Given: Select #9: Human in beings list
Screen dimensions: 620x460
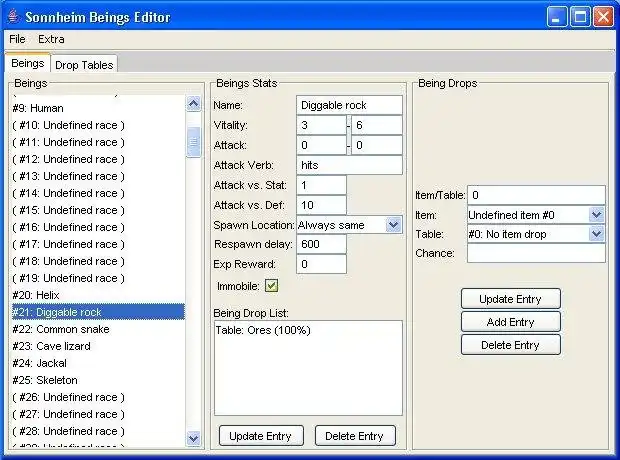Looking at the screenshot, I should [98, 108].
